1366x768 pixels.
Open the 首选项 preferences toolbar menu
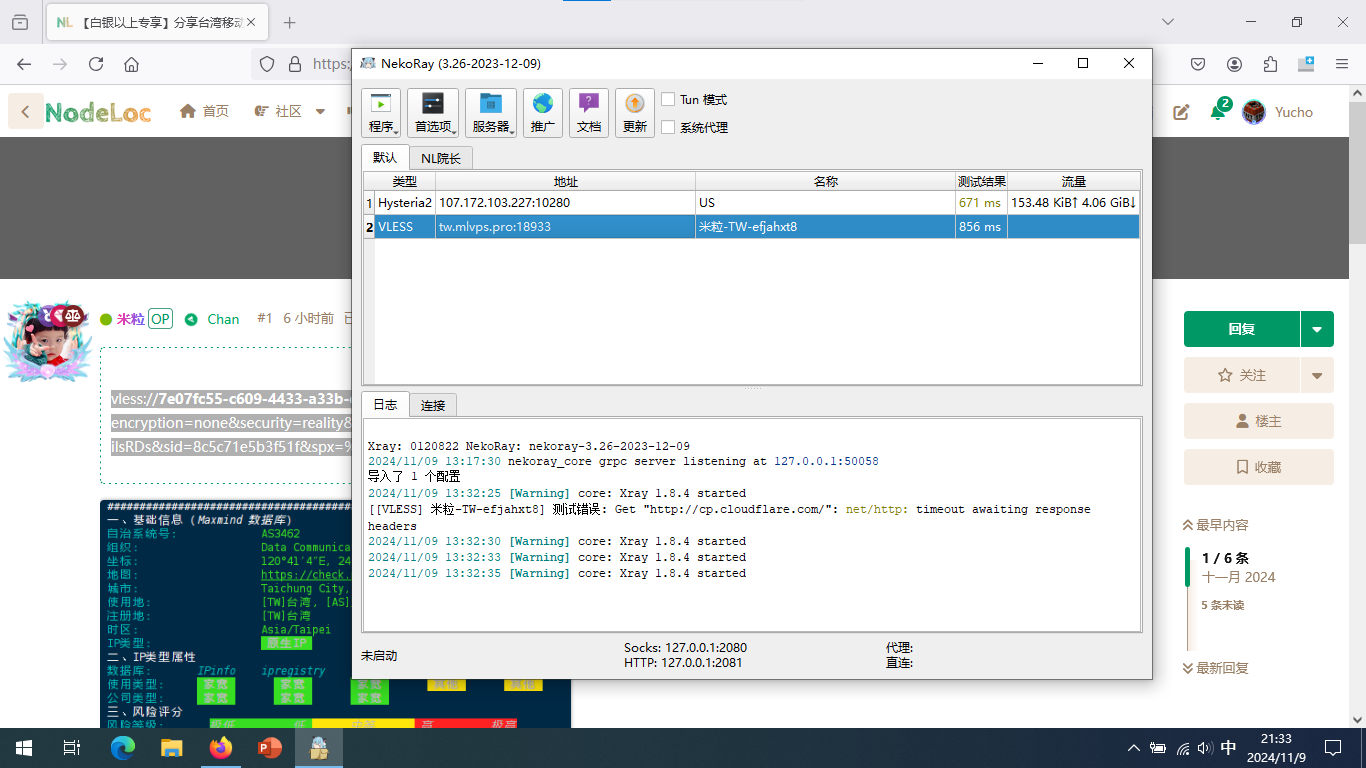coord(433,113)
